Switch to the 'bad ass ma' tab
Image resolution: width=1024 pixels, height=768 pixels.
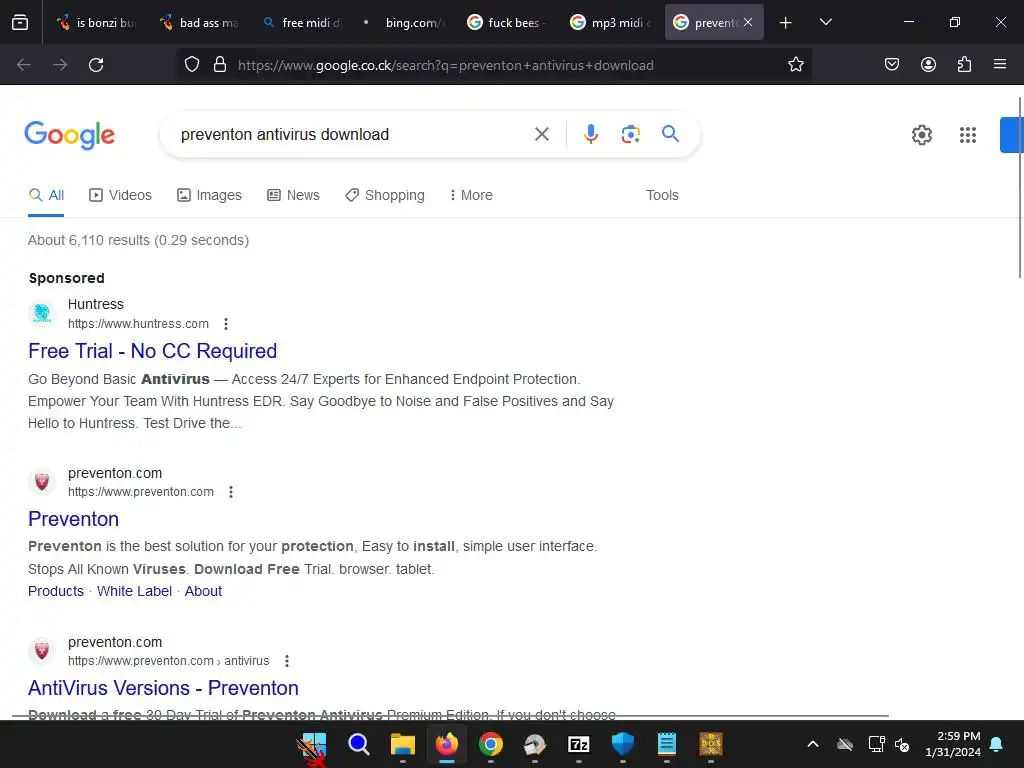click(x=199, y=23)
